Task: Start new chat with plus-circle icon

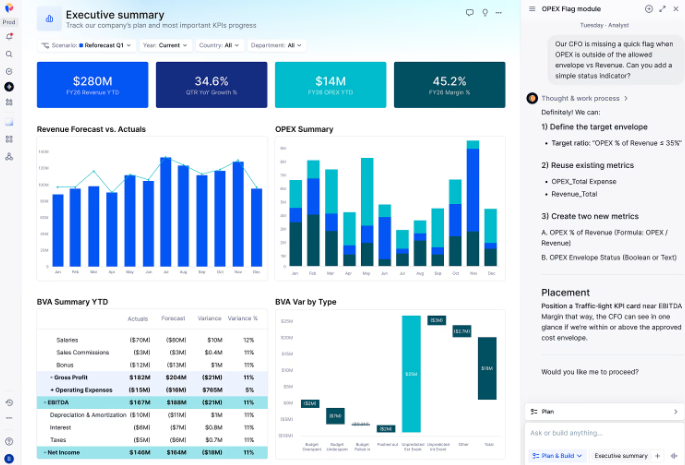Action: point(649,9)
